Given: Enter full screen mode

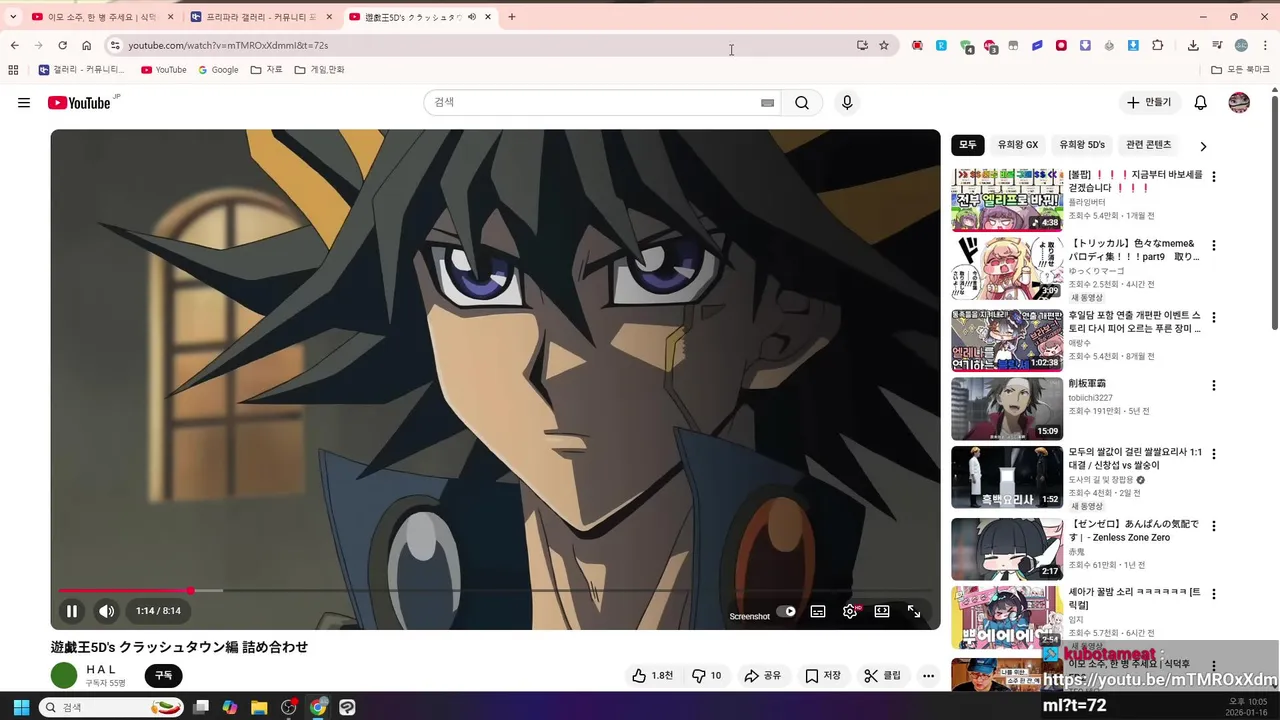Looking at the screenshot, I should click(914, 611).
